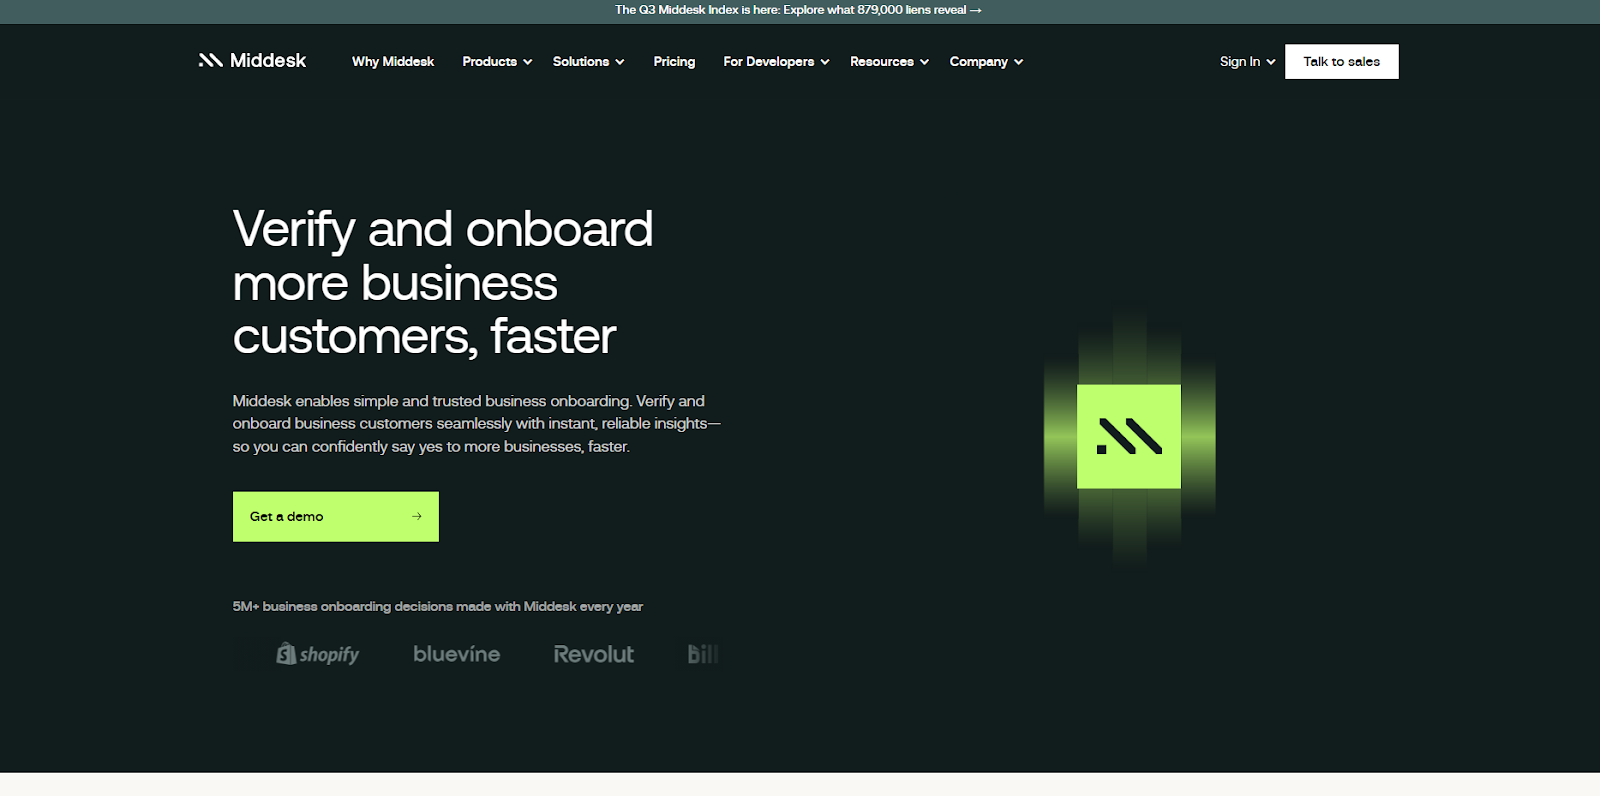
Task: Open Why Middesk page
Action: point(393,62)
